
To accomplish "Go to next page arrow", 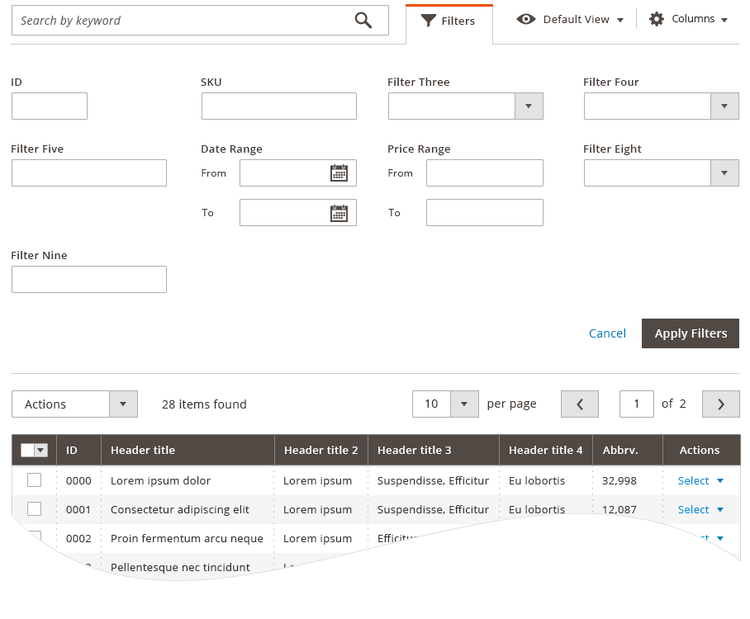I will (720, 404).
